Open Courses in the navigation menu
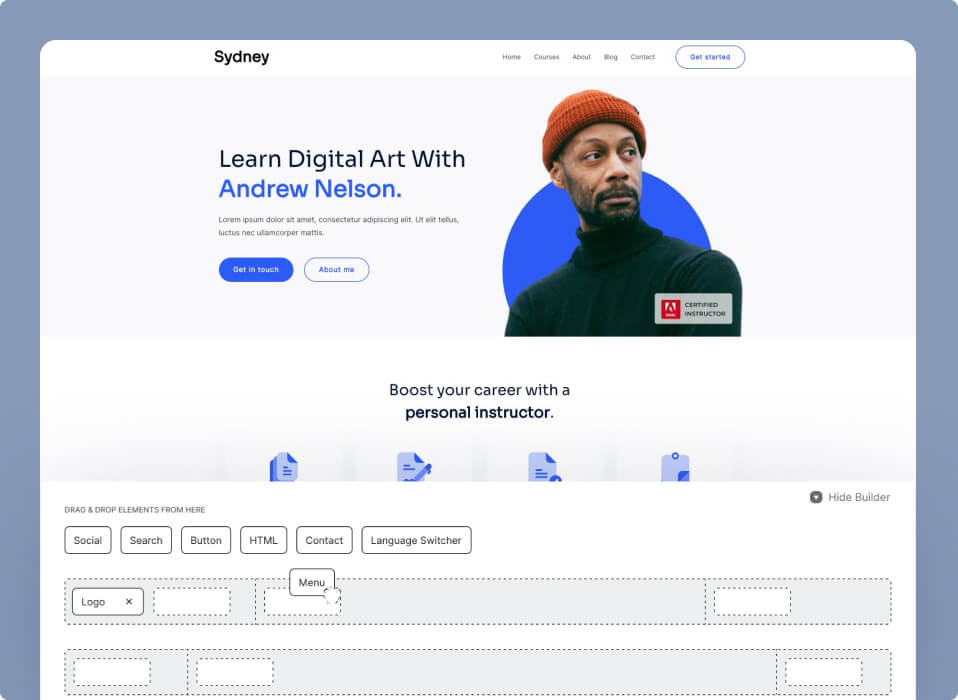Screen dimensions: 958x700 tap(547, 57)
